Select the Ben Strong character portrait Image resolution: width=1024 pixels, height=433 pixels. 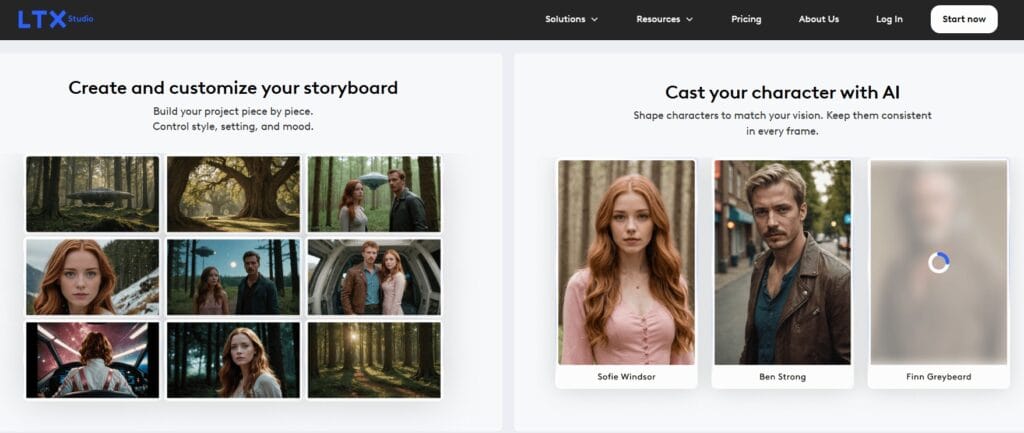[782, 263]
